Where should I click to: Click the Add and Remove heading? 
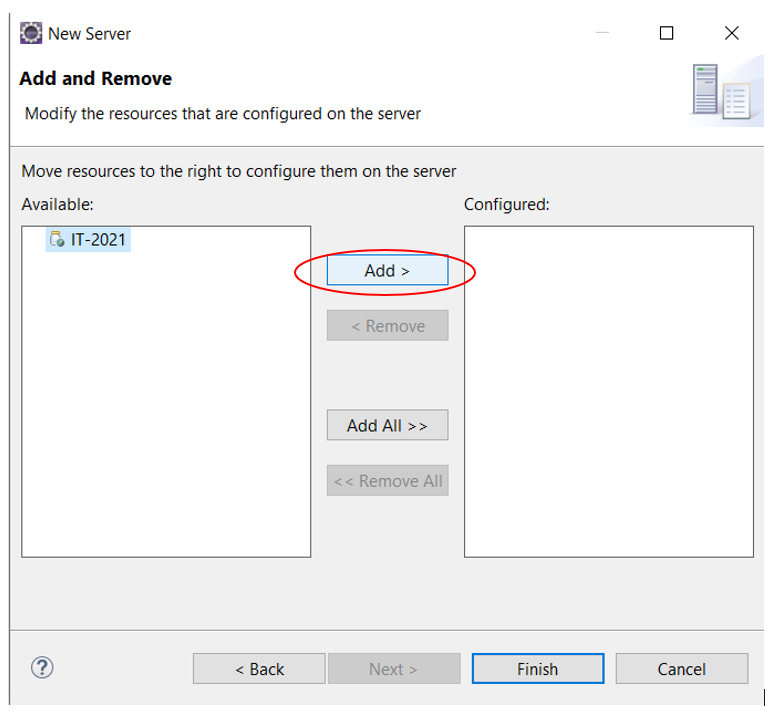click(96, 78)
